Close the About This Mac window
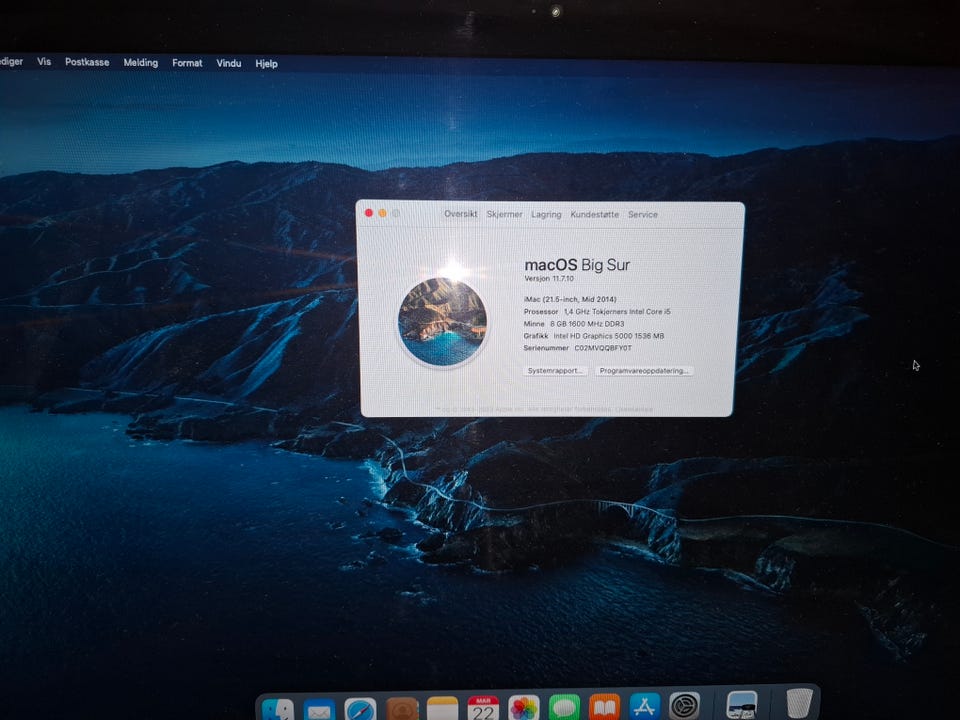960x720 pixels. pos(369,212)
